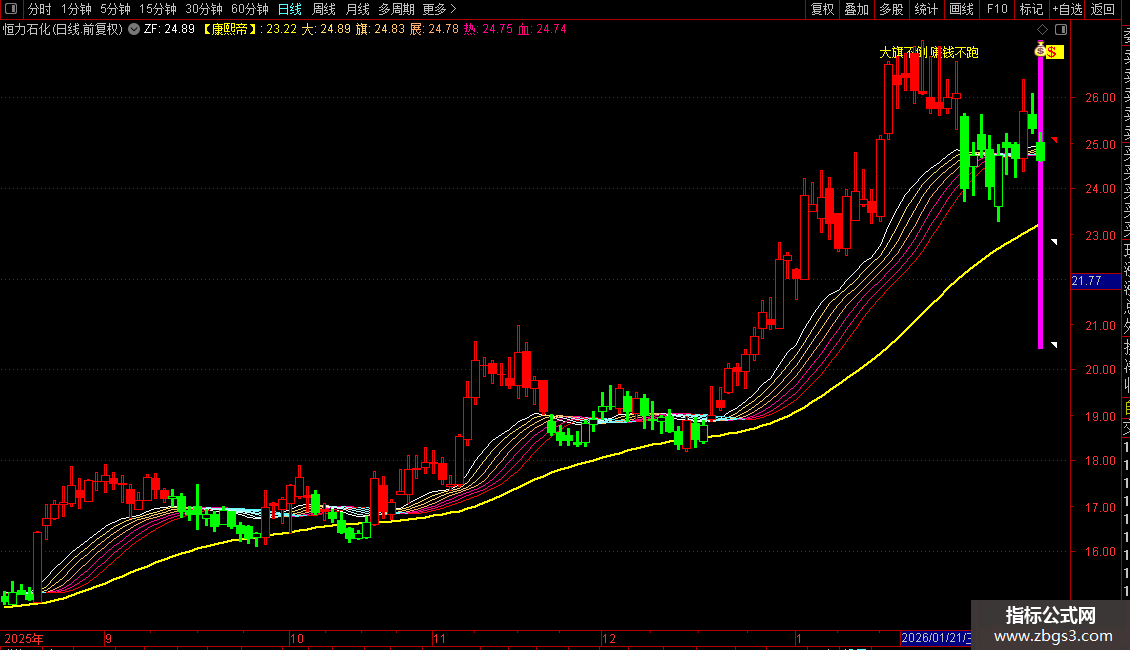Viewport: 1130px width, 650px height.
Task: Click the 血: 24.74 indicator value
Action: click(542, 29)
